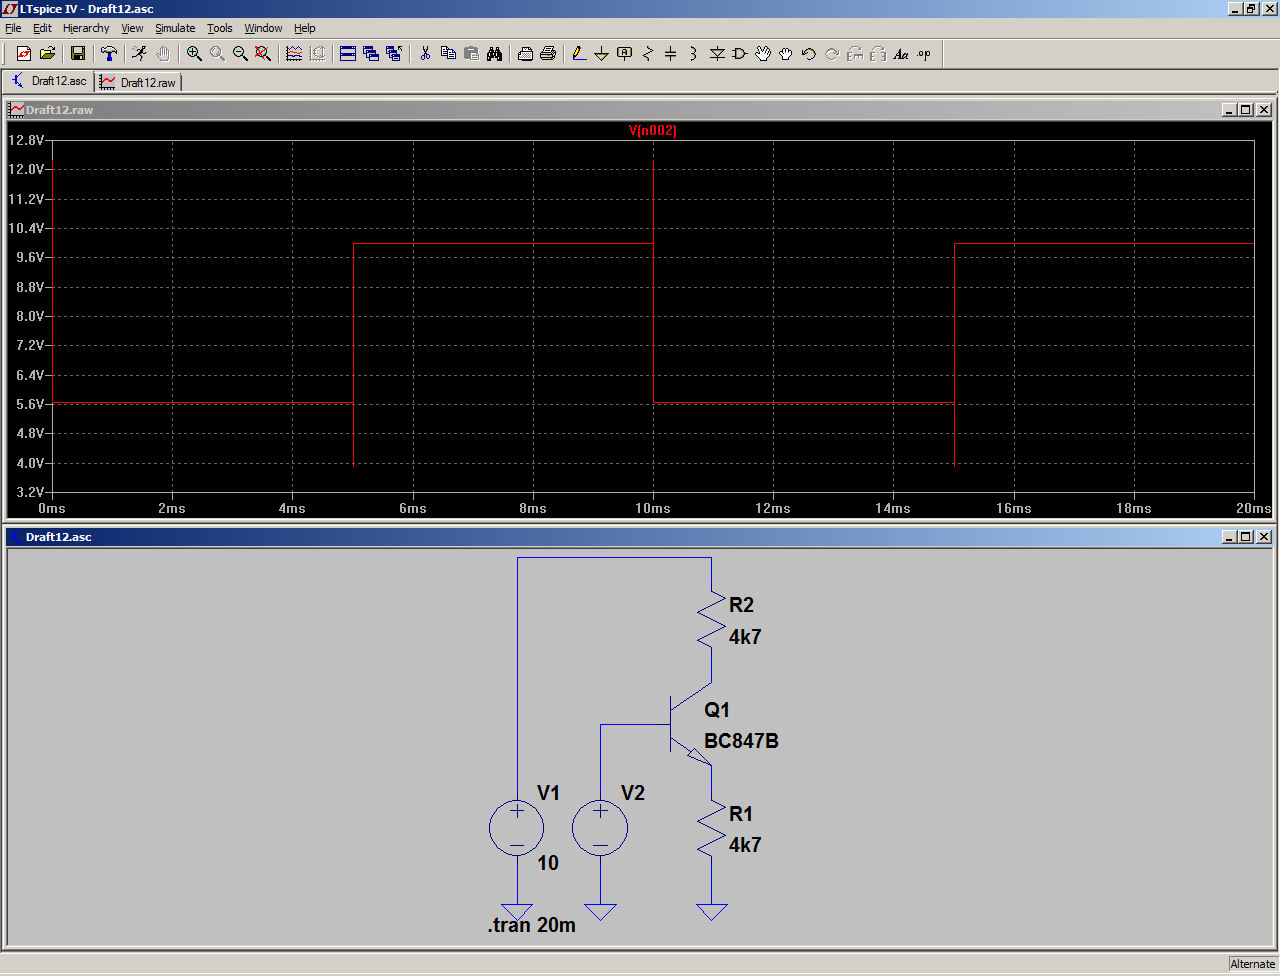Select the Text Aa tool
Image resolution: width=1280 pixels, height=976 pixels.
click(901, 54)
